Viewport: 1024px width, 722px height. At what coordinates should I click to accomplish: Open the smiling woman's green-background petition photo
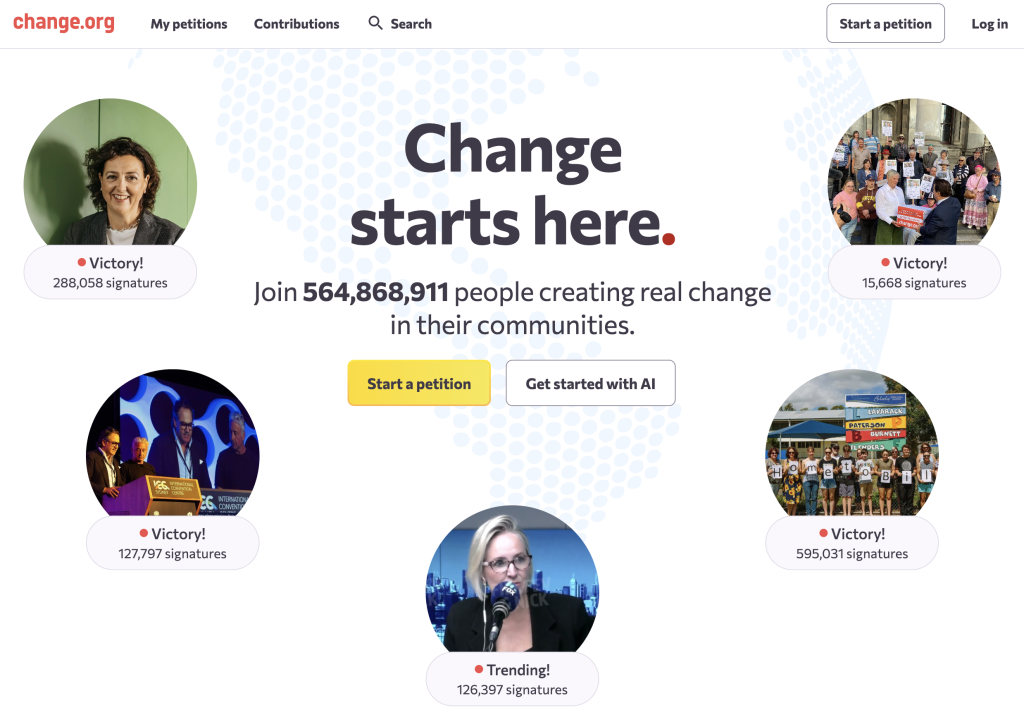click(110, 175)
